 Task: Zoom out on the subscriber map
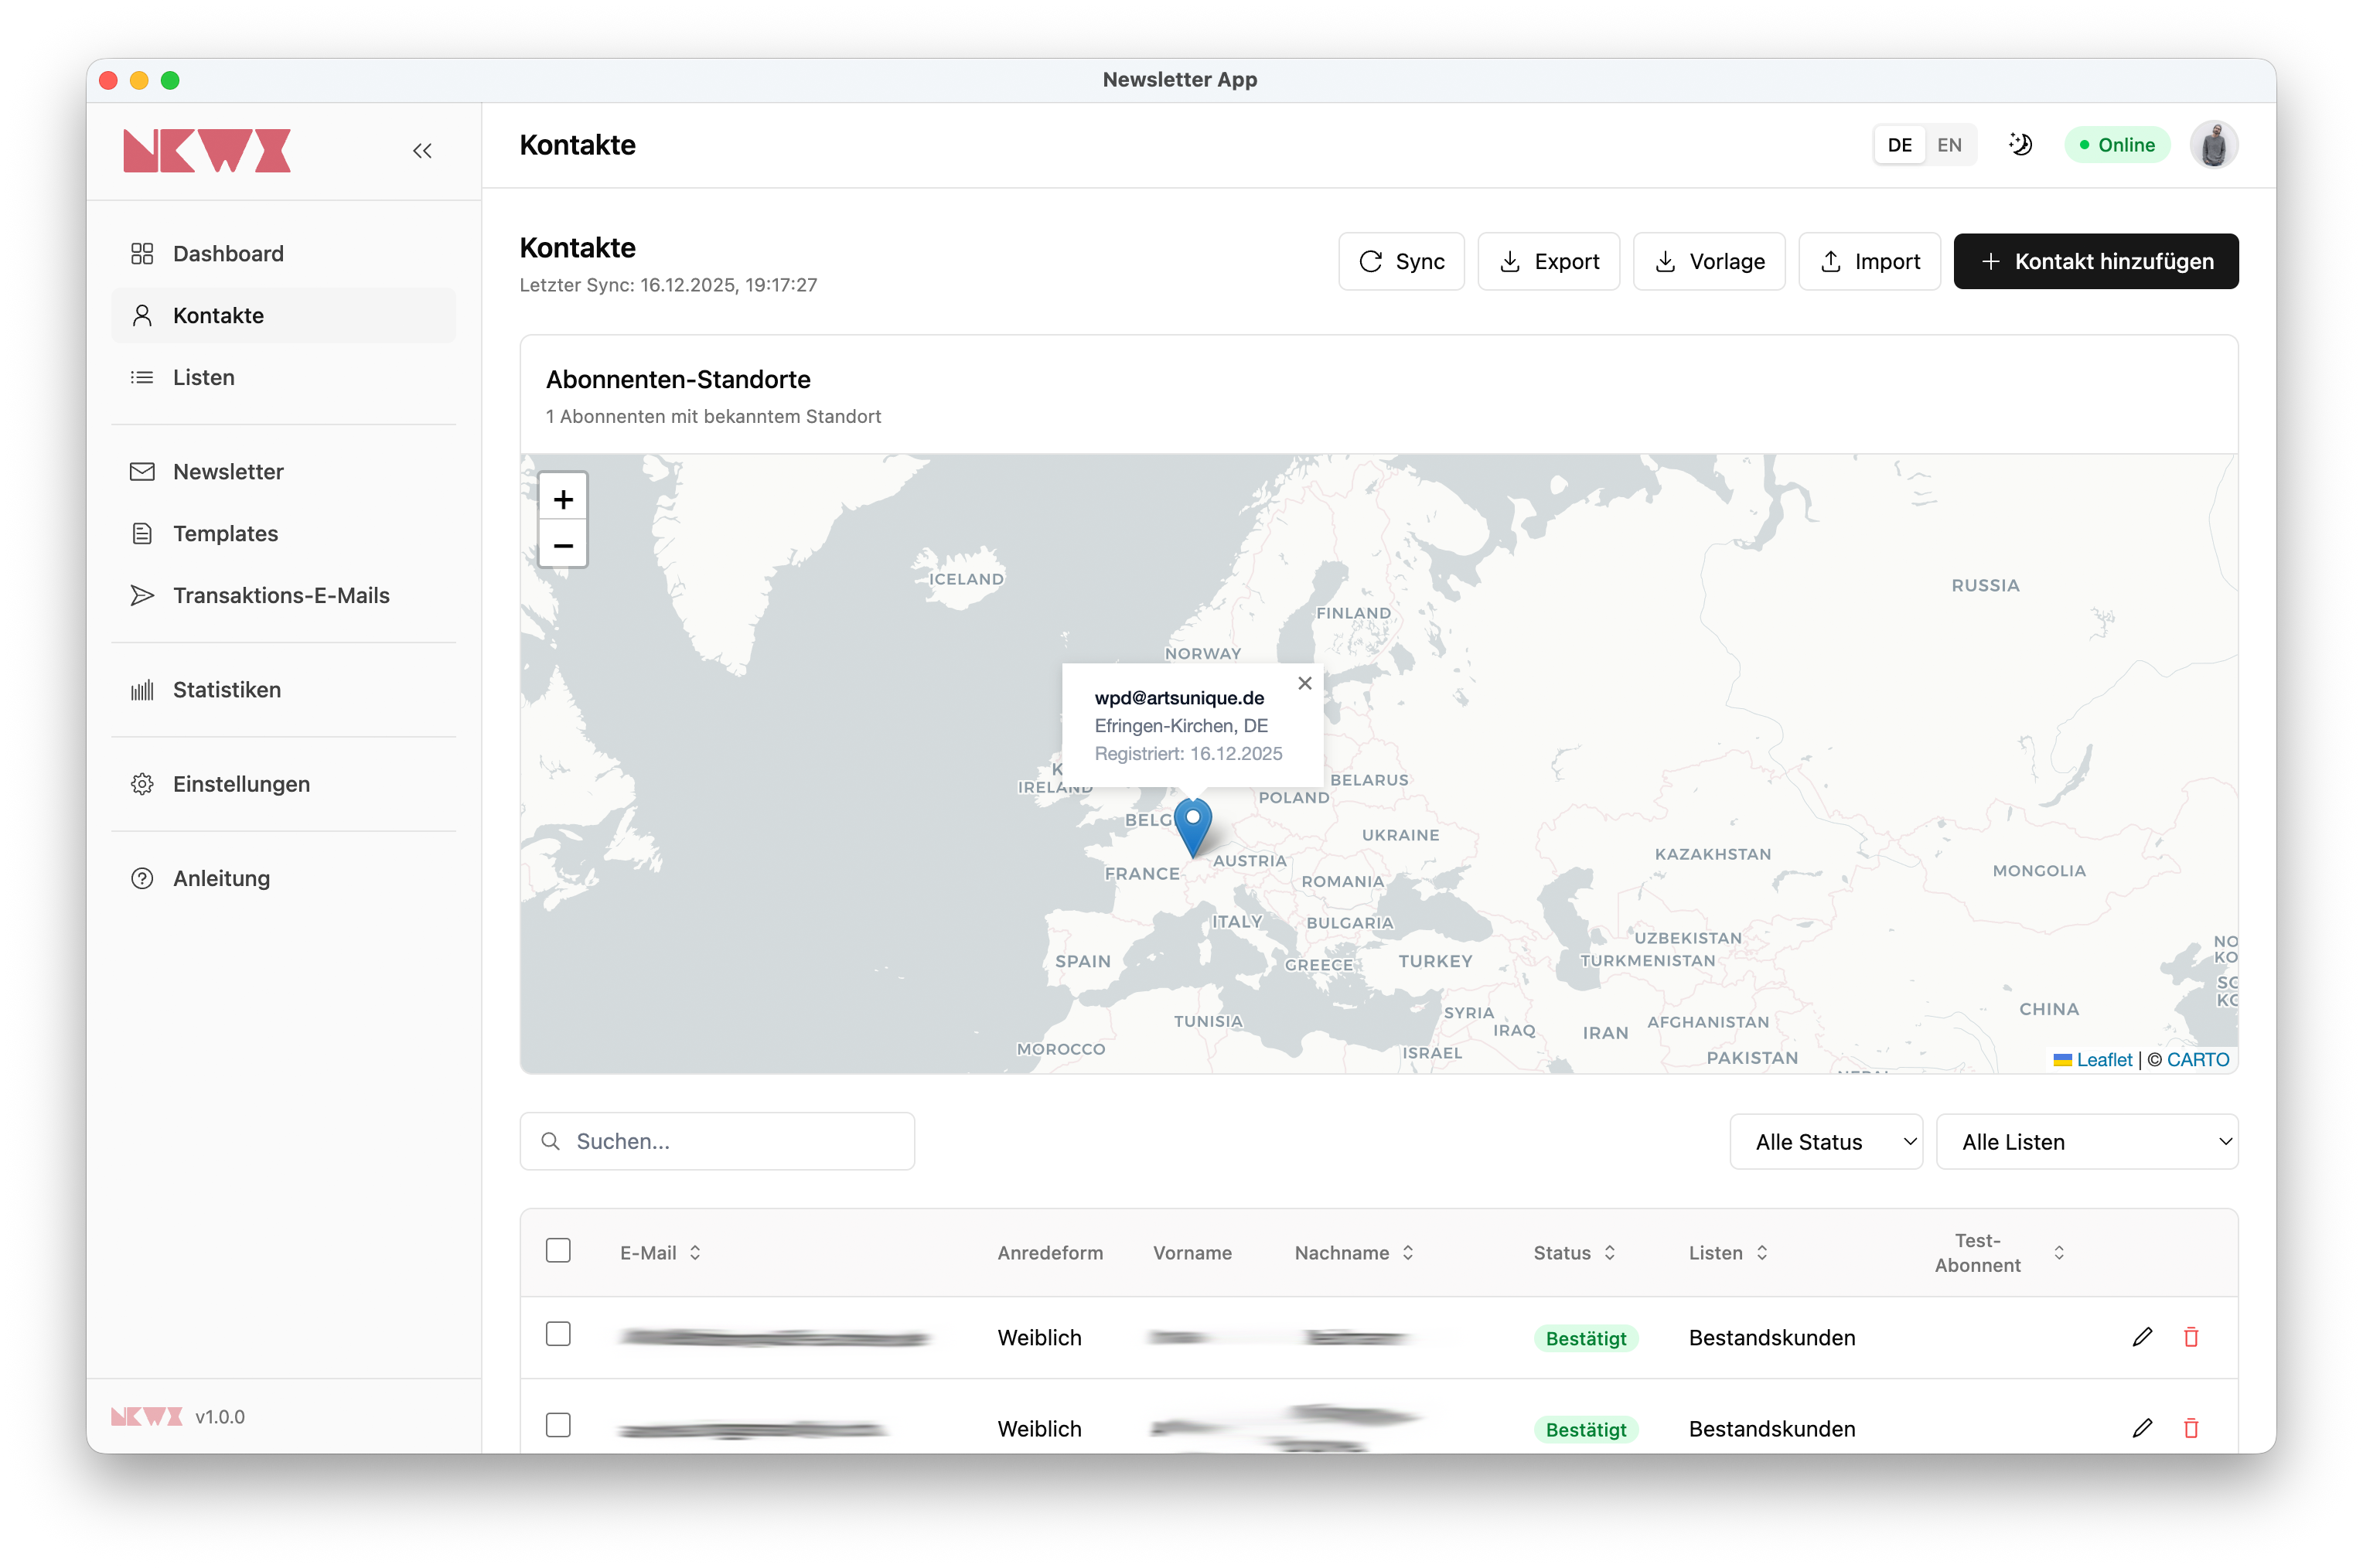click(563, 545)
